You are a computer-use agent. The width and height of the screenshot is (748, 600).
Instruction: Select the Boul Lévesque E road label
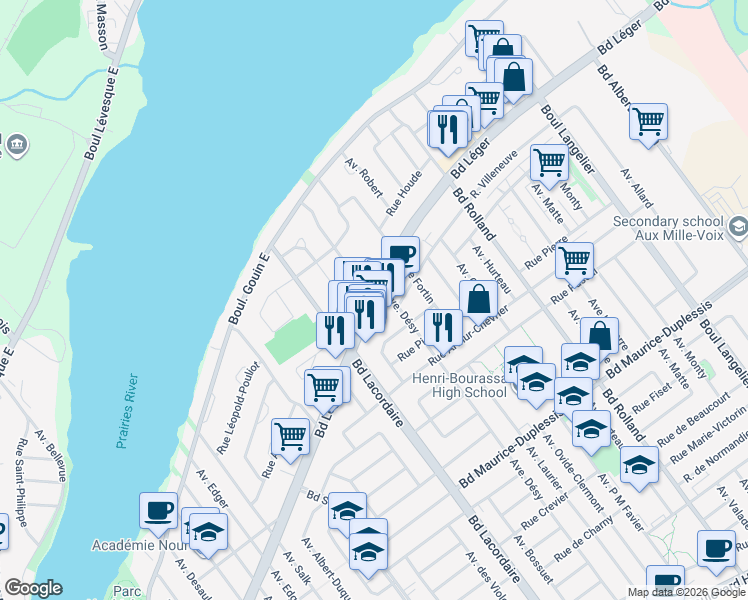[x=101, y=113]
